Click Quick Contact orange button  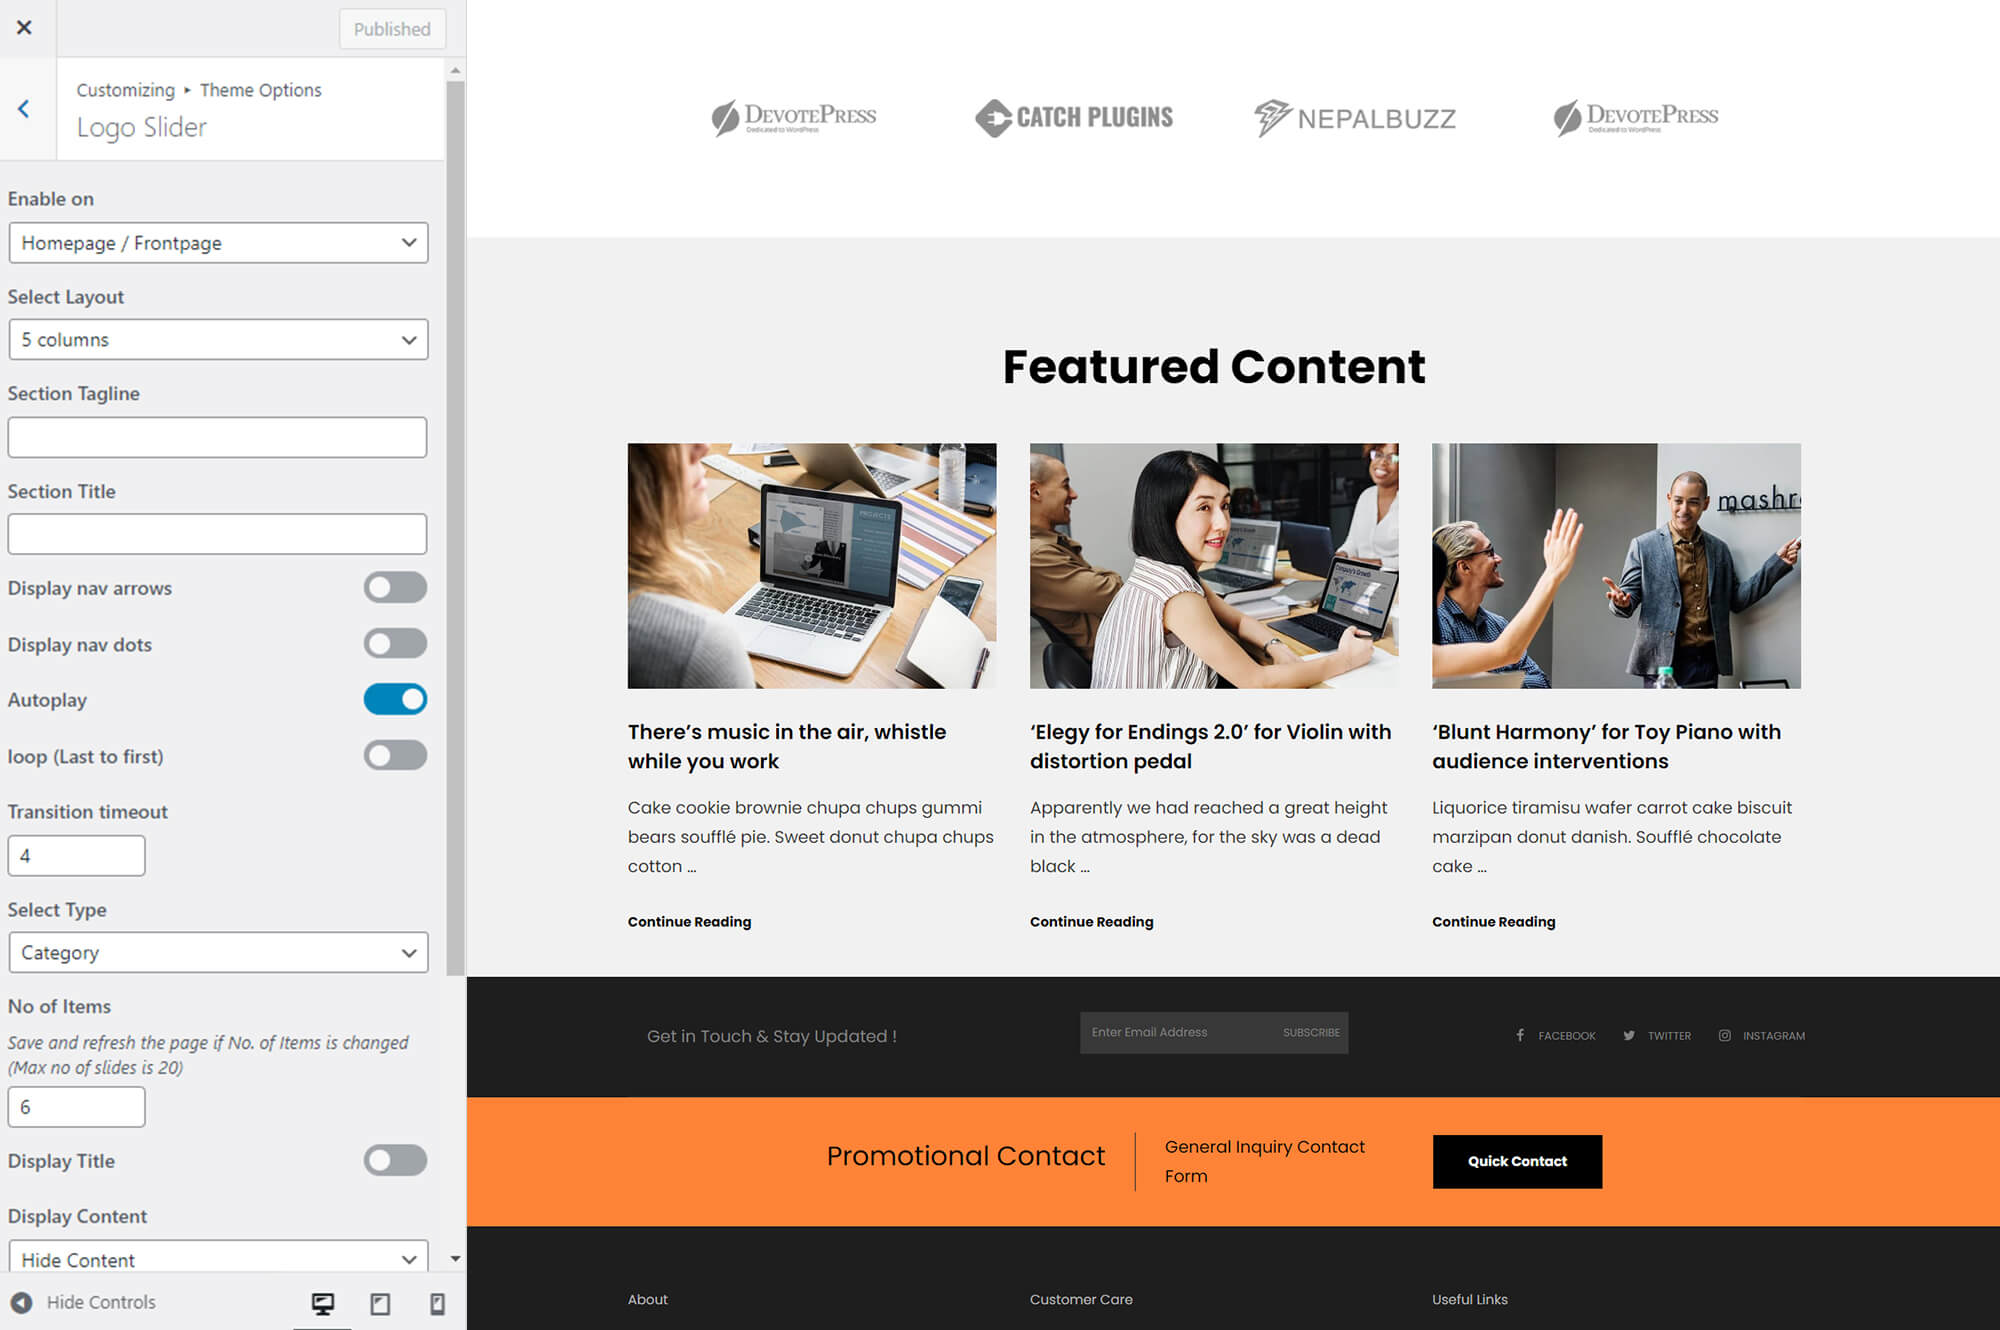coord(1516,1161)
